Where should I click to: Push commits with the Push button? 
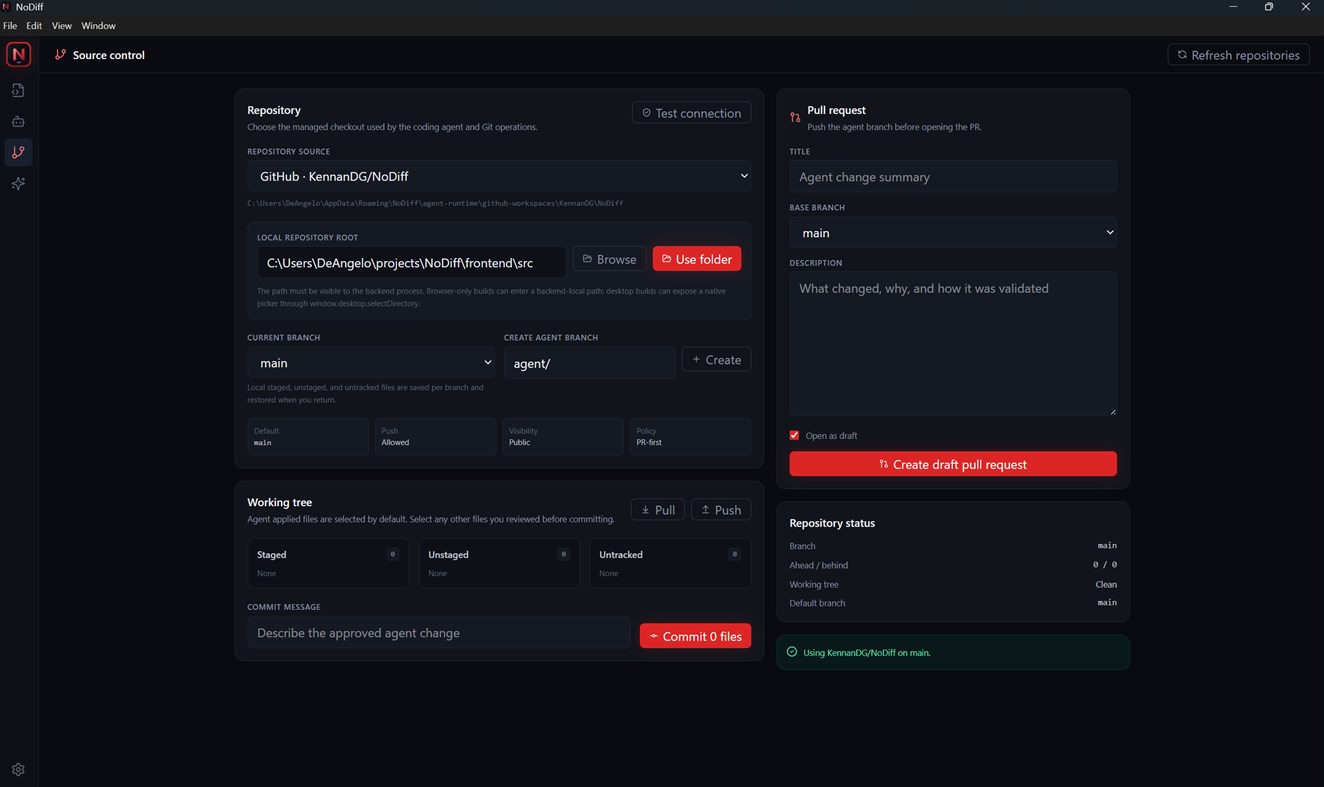pyautogui.click(x=721, y=510)
